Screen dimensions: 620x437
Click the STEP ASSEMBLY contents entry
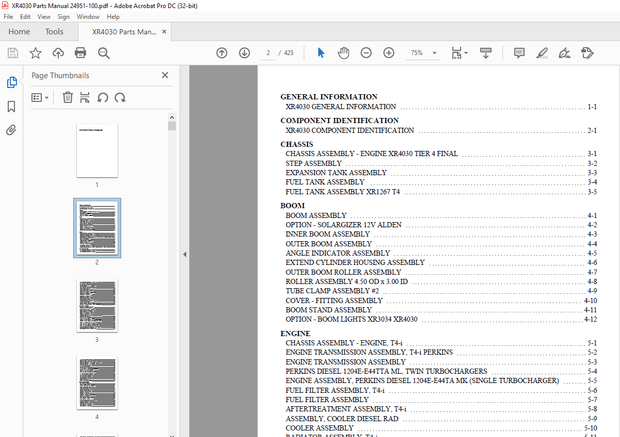coord(314,163)
